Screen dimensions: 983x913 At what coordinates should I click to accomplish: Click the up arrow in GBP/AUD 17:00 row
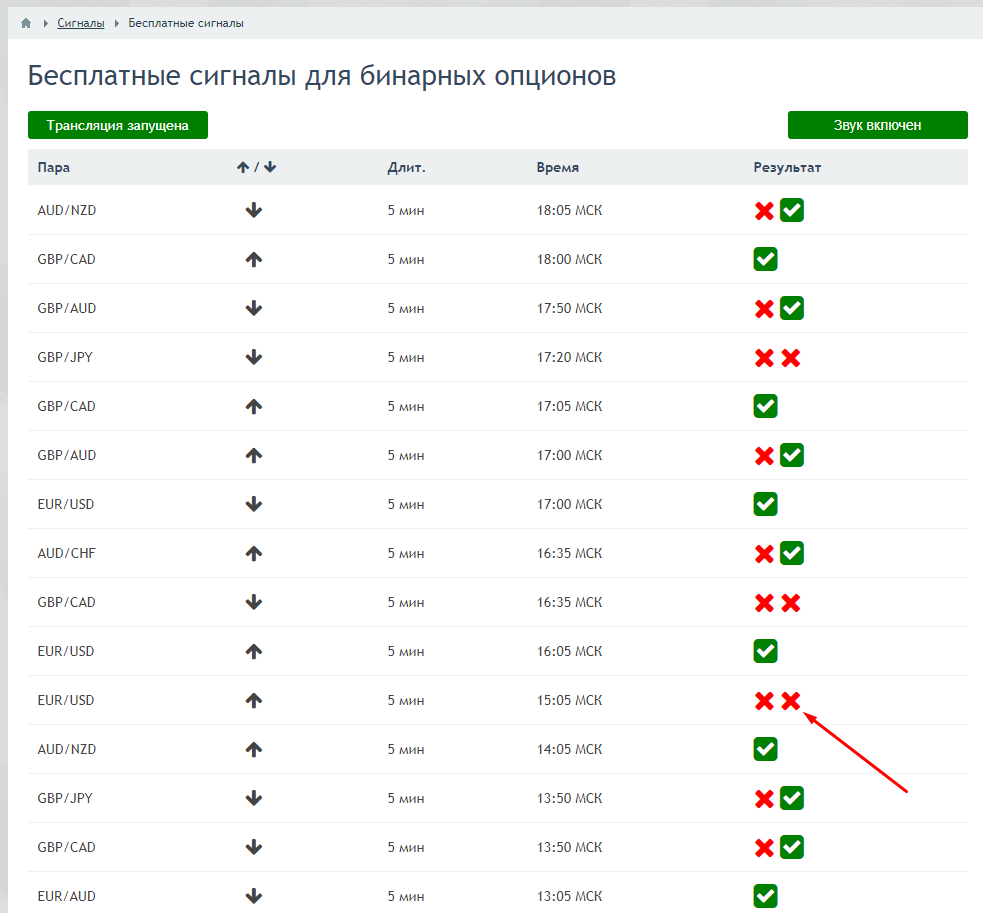[x=253, y=455]
